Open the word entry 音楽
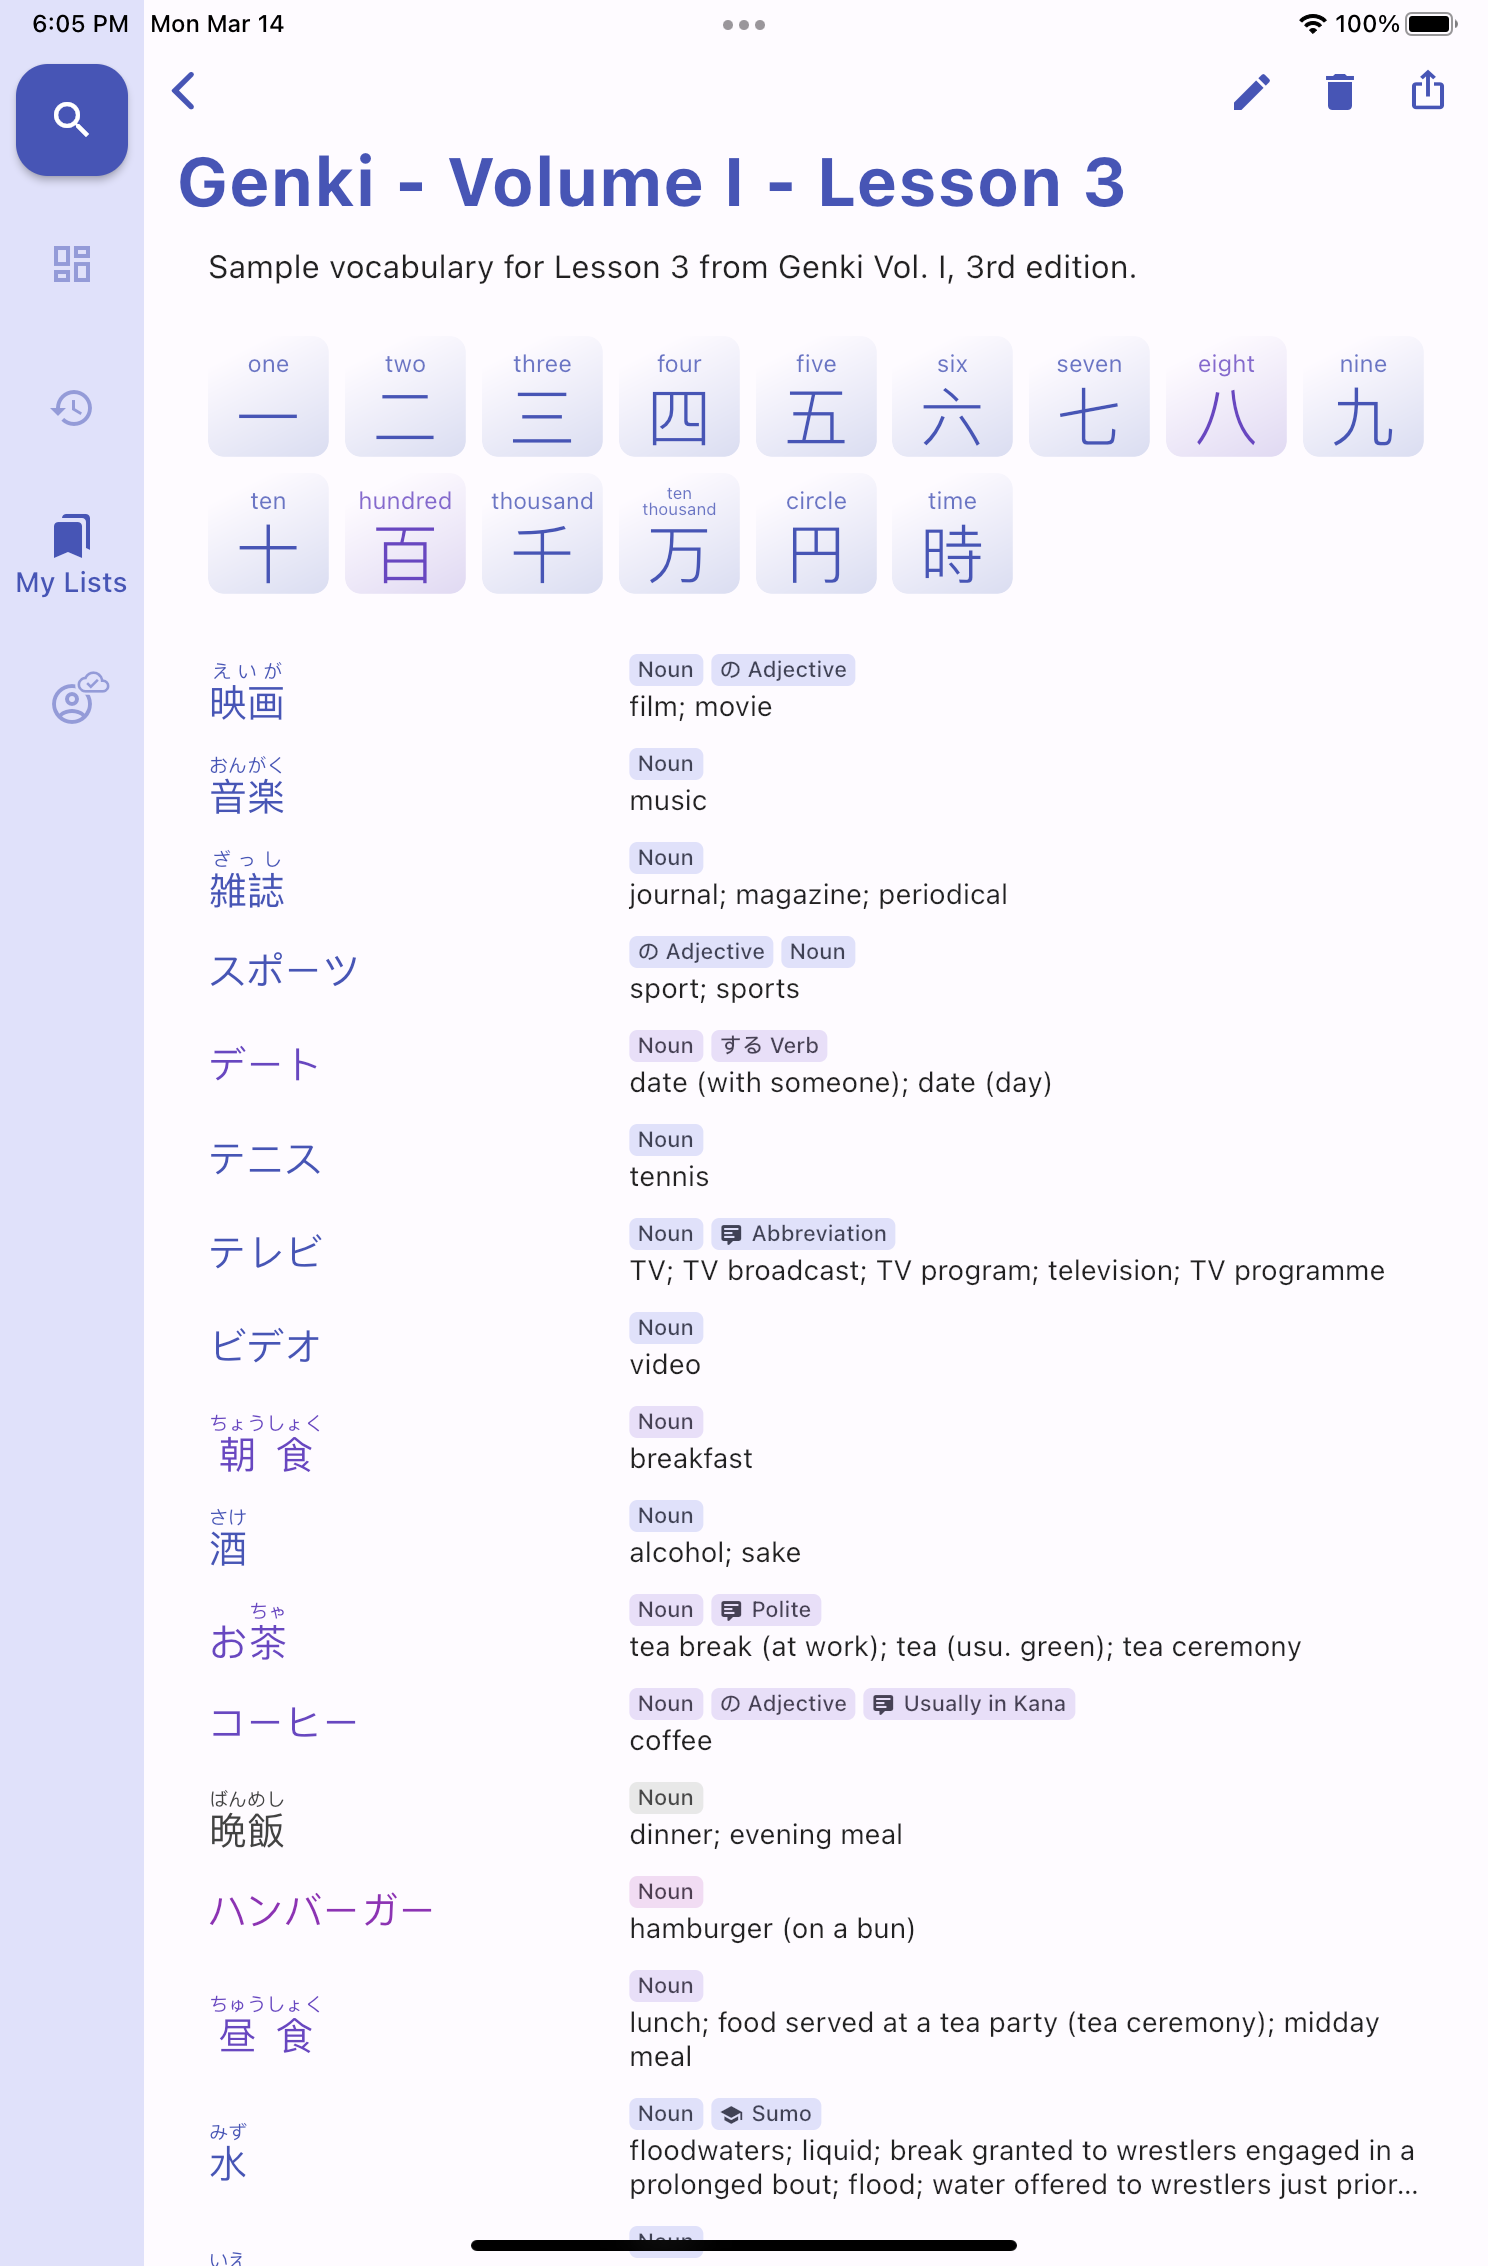The image size is (1488, 2266). tap(247, 786)
